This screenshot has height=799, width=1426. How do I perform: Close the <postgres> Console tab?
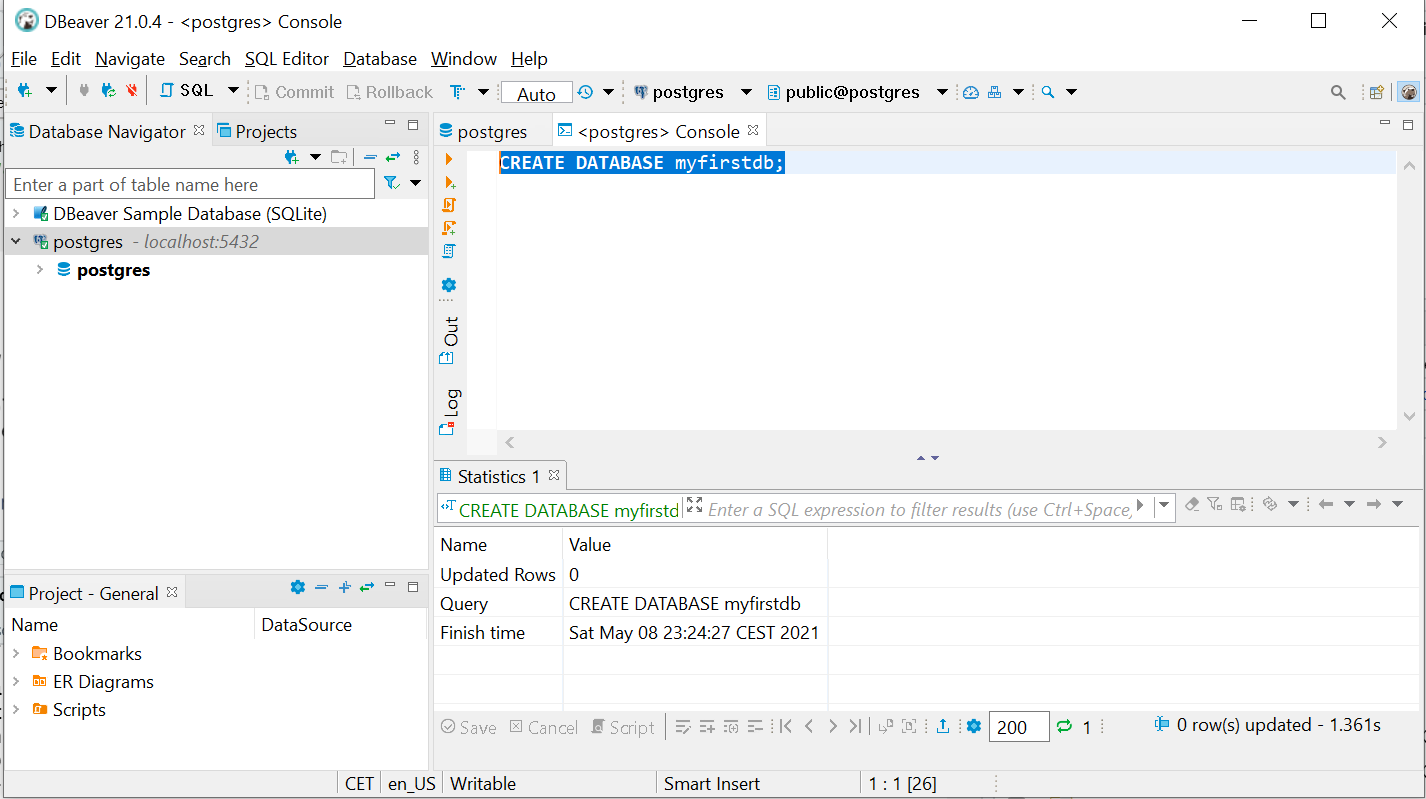753,130
